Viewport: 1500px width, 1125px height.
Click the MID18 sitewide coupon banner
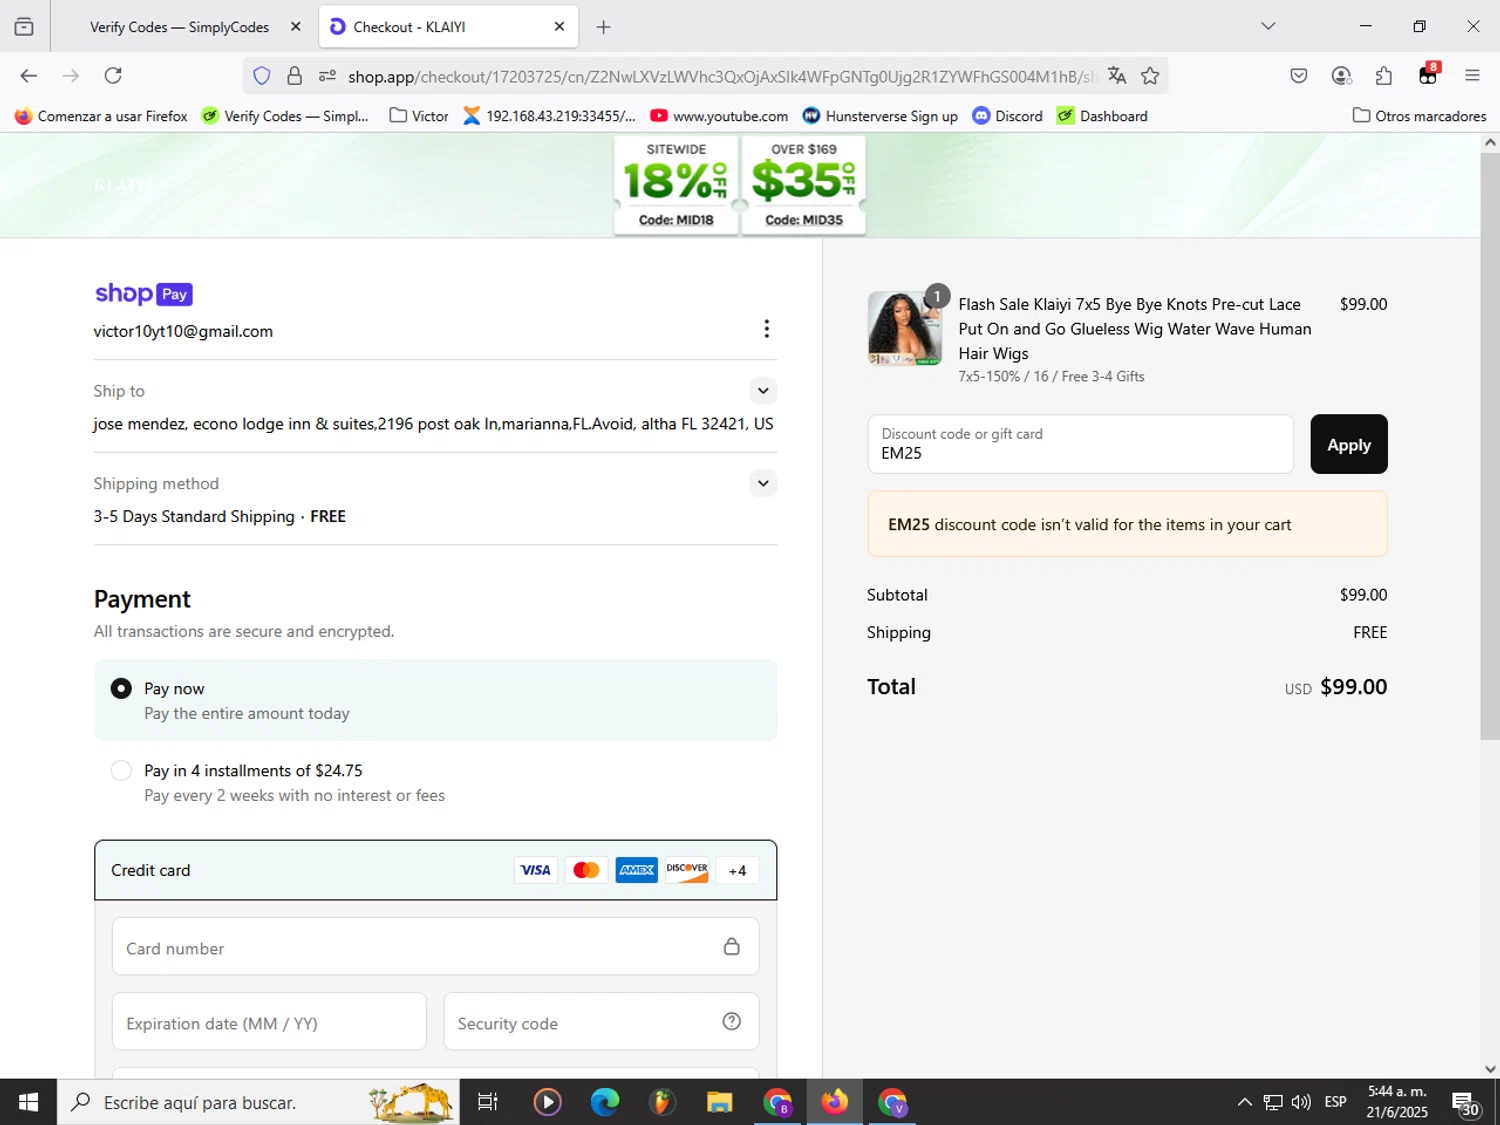676,185
